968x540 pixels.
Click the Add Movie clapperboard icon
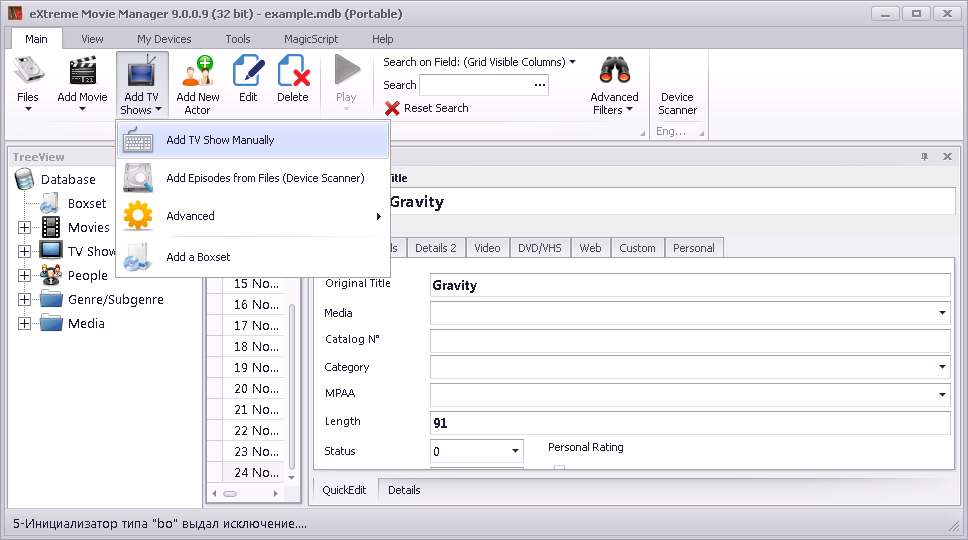[82, 70]
